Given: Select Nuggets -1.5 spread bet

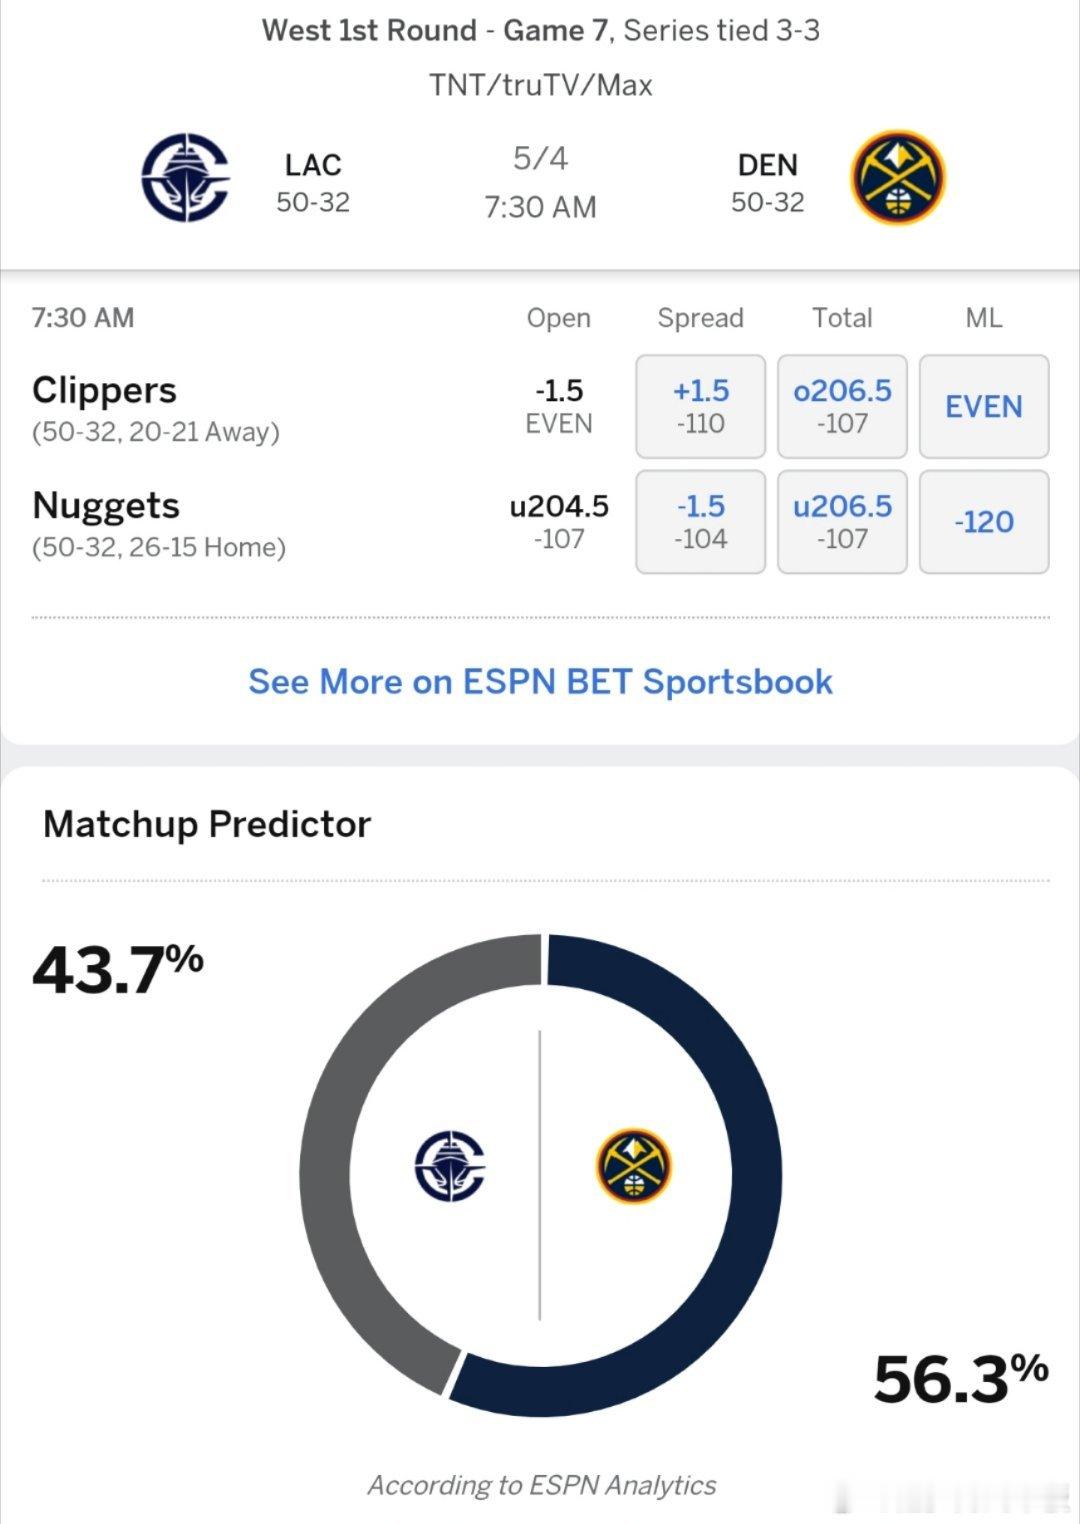Looking at the screenshot, I should [701, 521].
